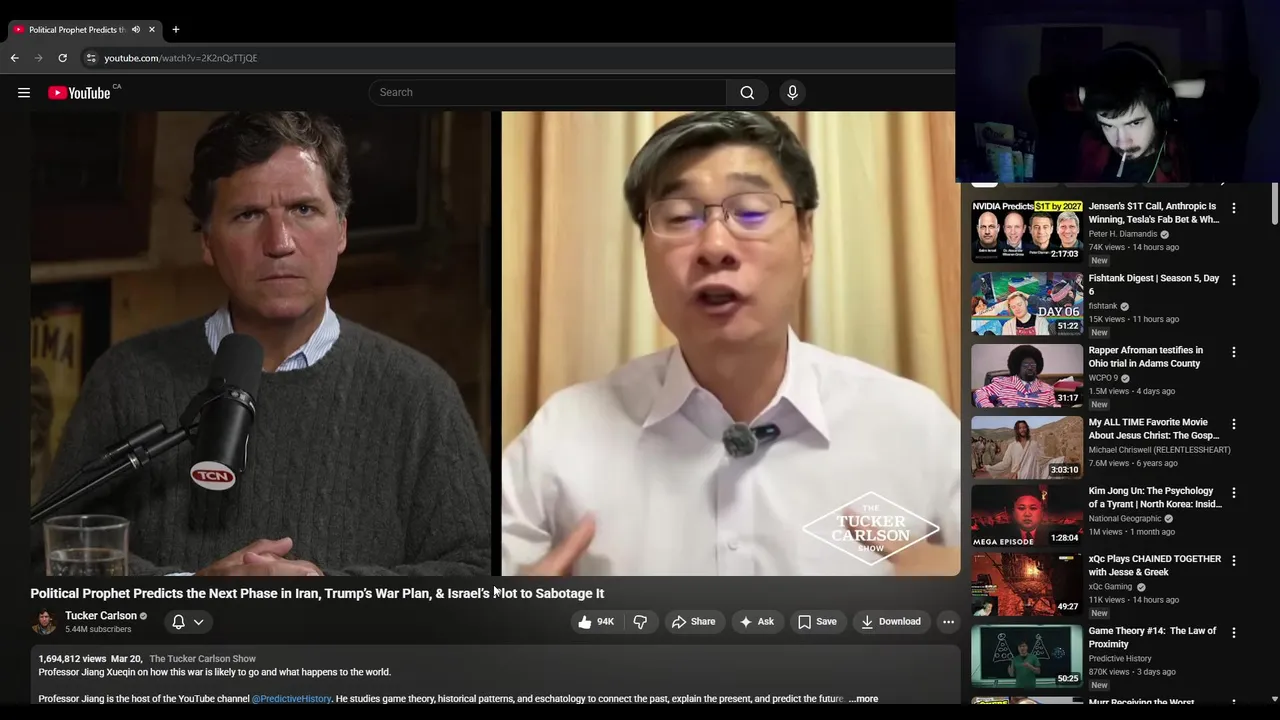Image resolution: width=1280 pixels, height=720 pixels.
Task: Download the video
Action: click(x=890, y=622)
